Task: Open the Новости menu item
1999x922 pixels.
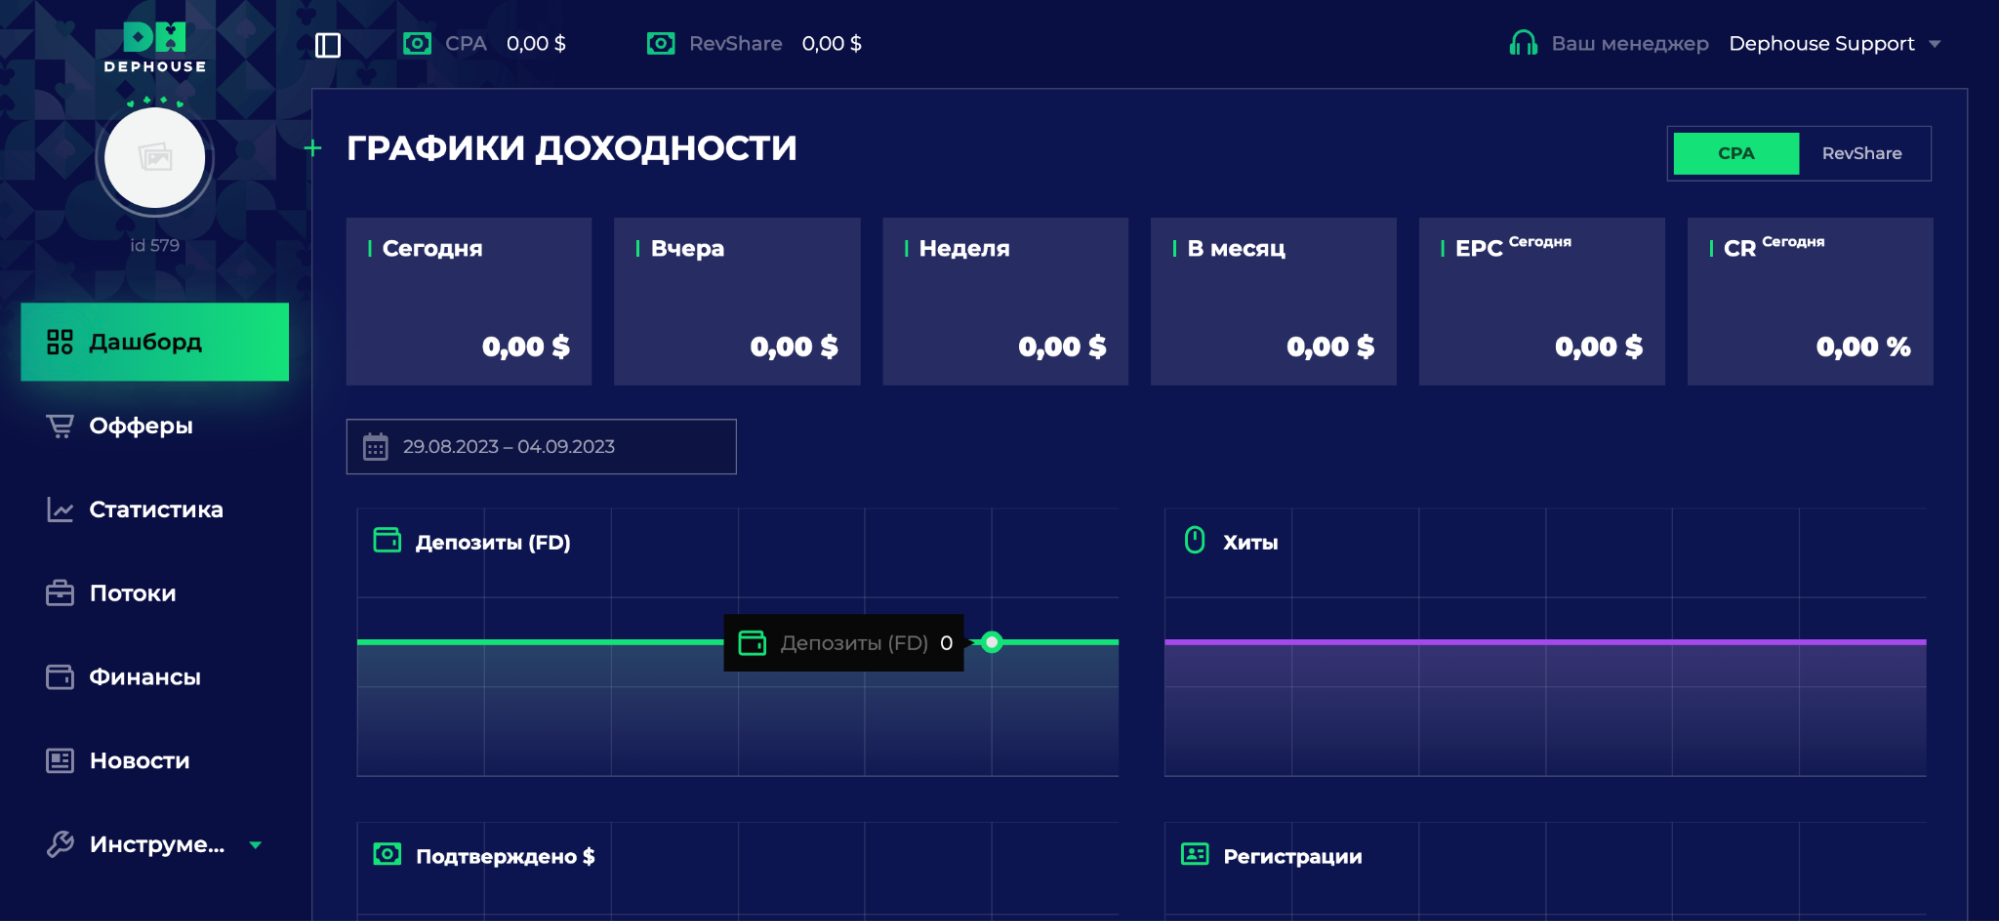Action: [x=155, y=761]
